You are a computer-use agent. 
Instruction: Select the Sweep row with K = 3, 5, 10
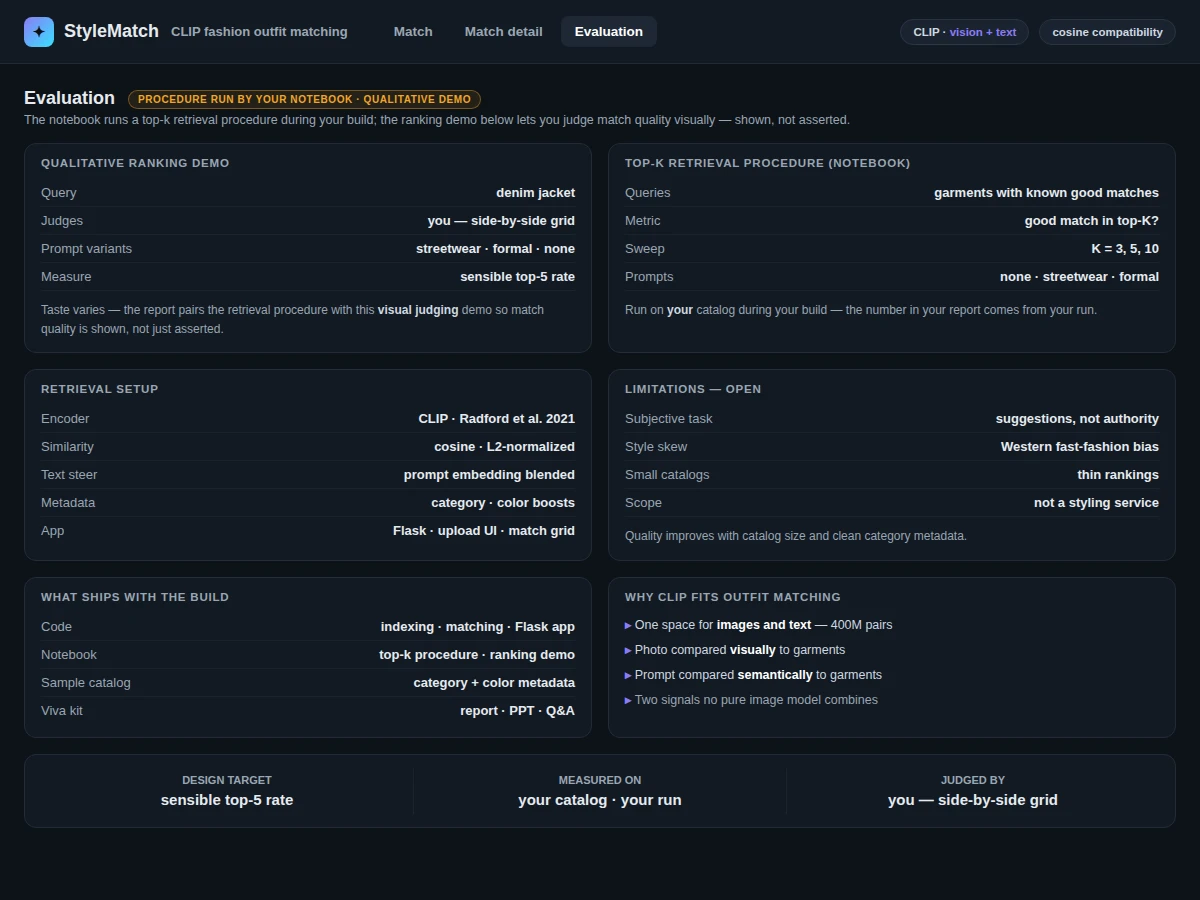(892, 249)
